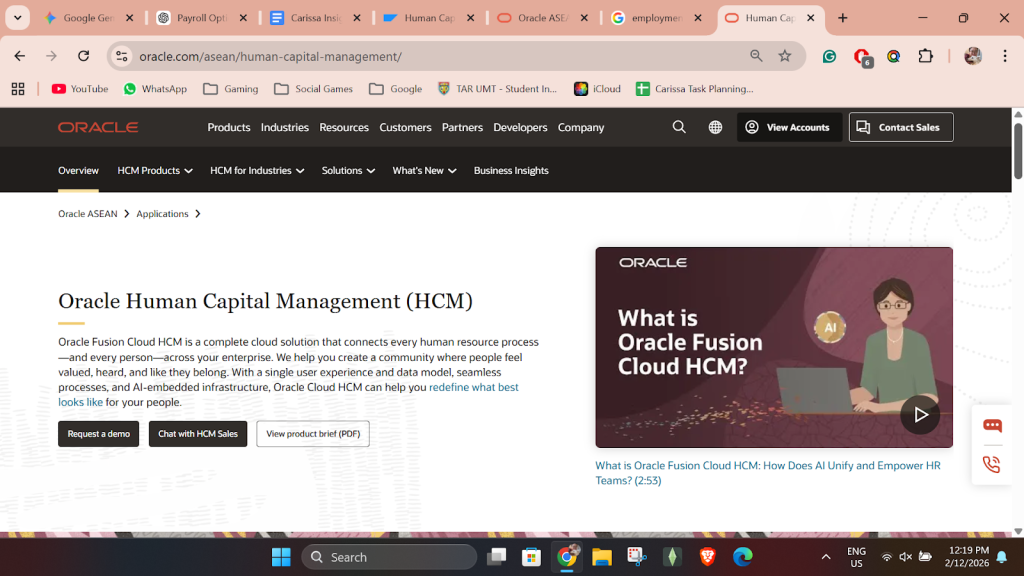Open the Gaming bookmarks folder
1024x576 pixels.
[231, 89]
